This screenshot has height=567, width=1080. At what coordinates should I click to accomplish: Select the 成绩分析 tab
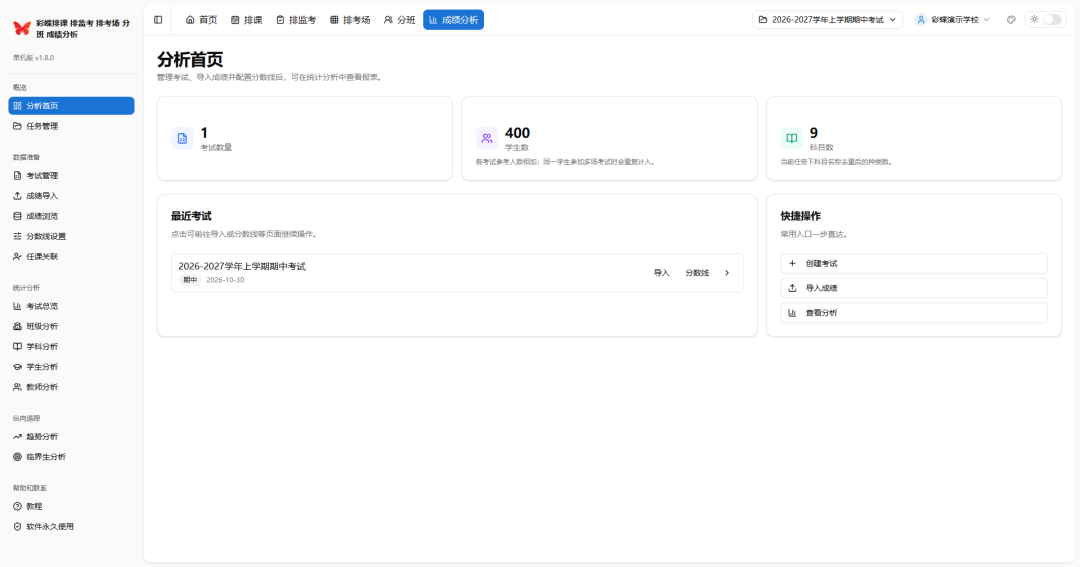(x=453, y=20)
